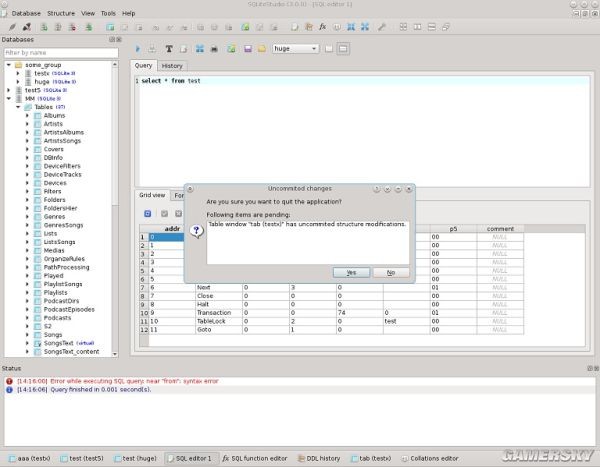Click the connect to database toolbar icon
The height and width of the screenshot is (467, 600).
coord(13,27)
